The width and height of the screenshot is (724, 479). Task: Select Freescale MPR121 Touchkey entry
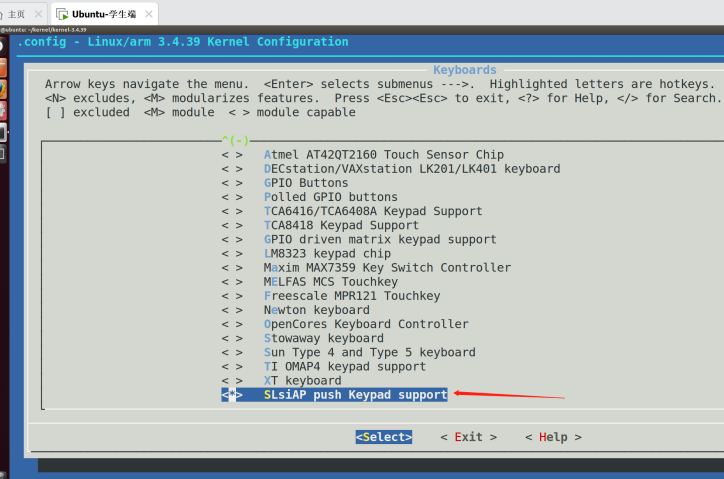pos(352,296)
